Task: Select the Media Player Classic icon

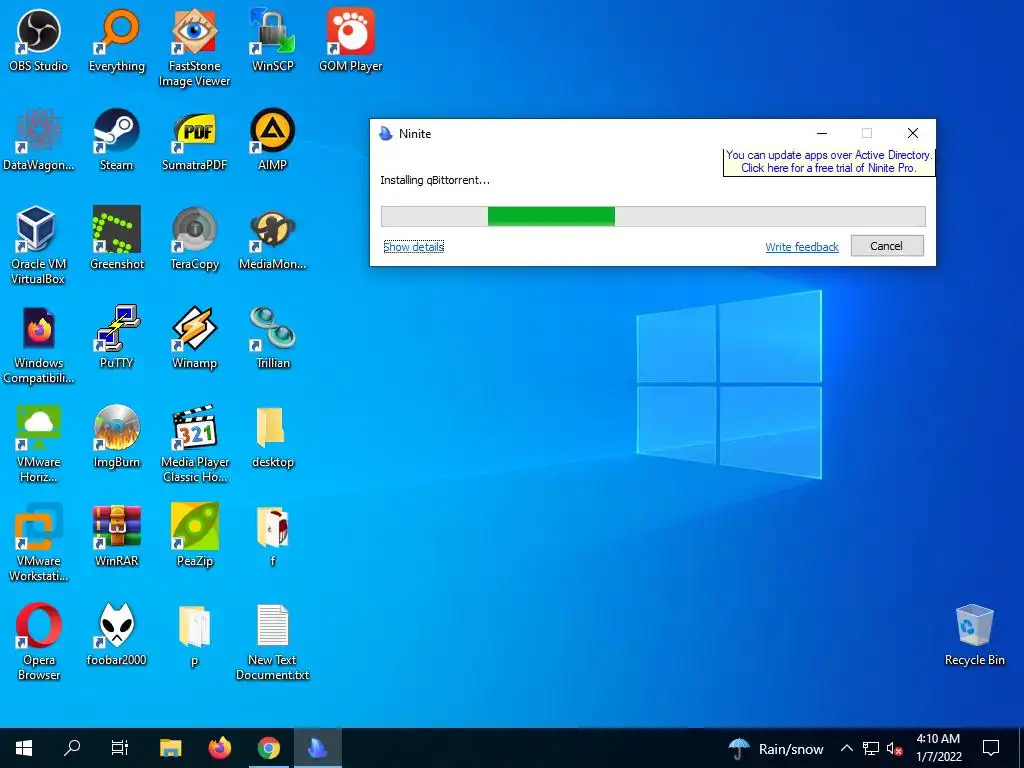Action: click(195, 443)
